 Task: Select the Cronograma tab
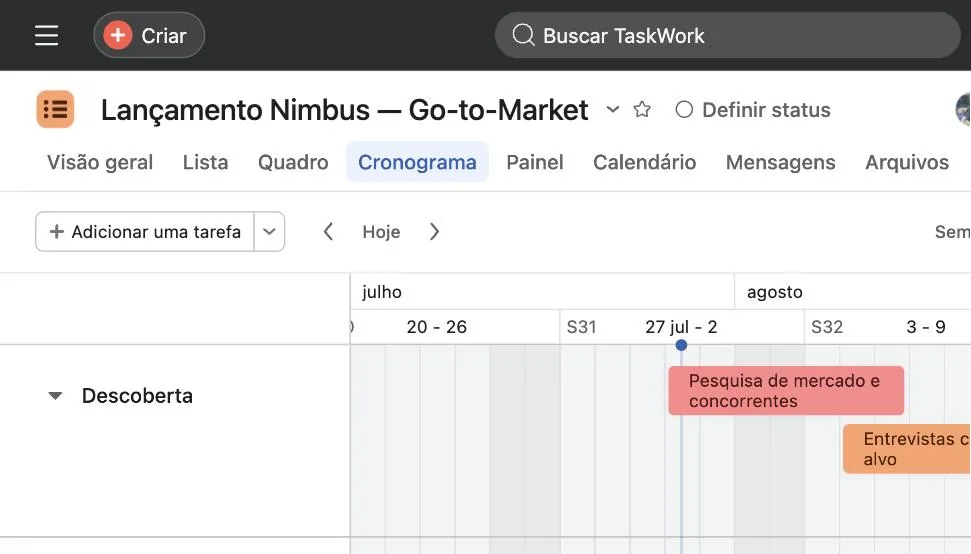click(x=417, y=162)
